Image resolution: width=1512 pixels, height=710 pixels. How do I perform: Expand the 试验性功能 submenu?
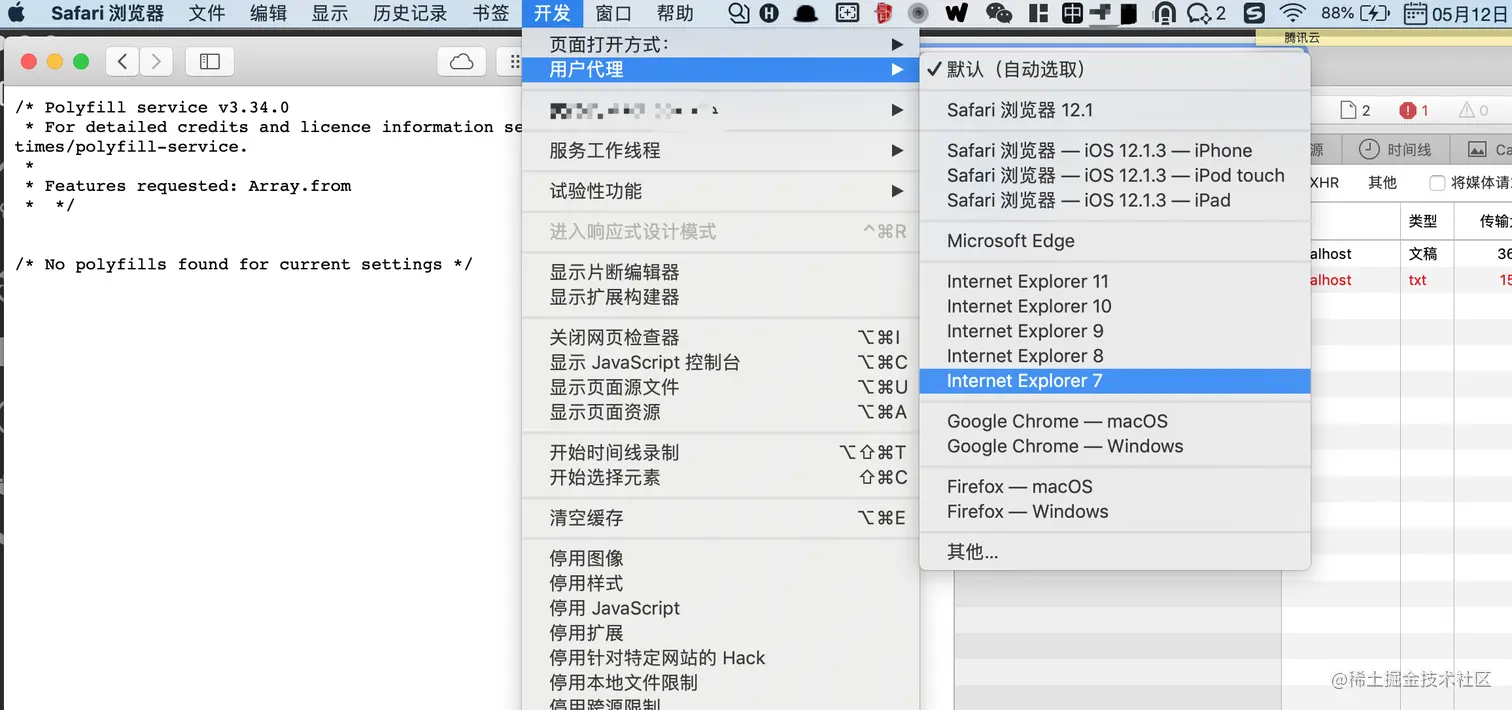[720, 191]
